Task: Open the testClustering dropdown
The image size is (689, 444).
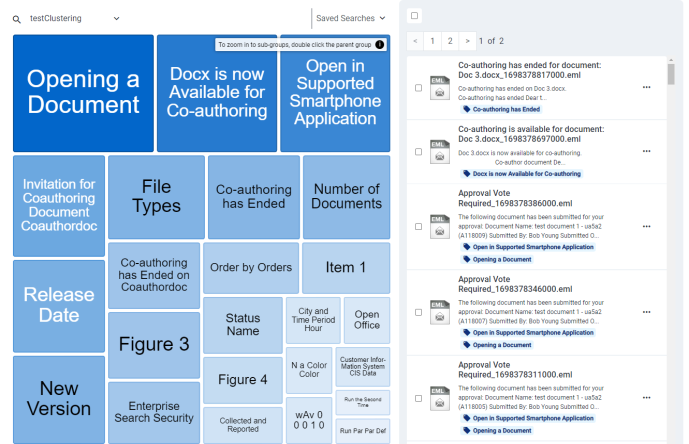Action: pyautogui.click(x=116, y=18)
